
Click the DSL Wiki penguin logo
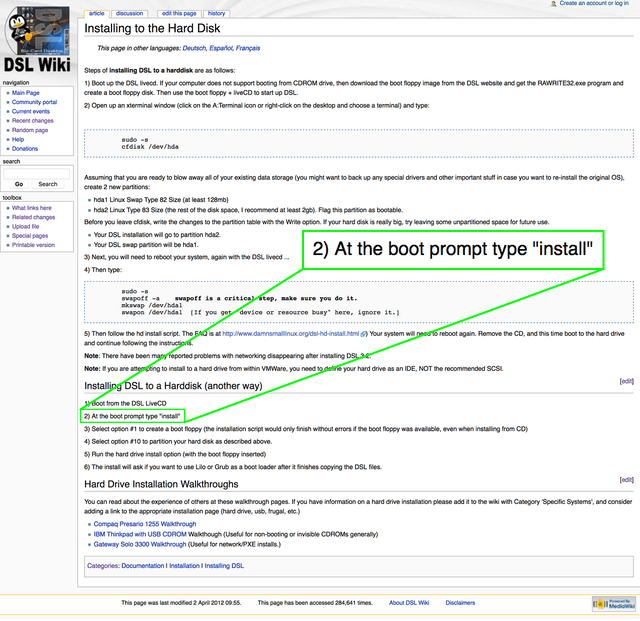coord(37,38)
